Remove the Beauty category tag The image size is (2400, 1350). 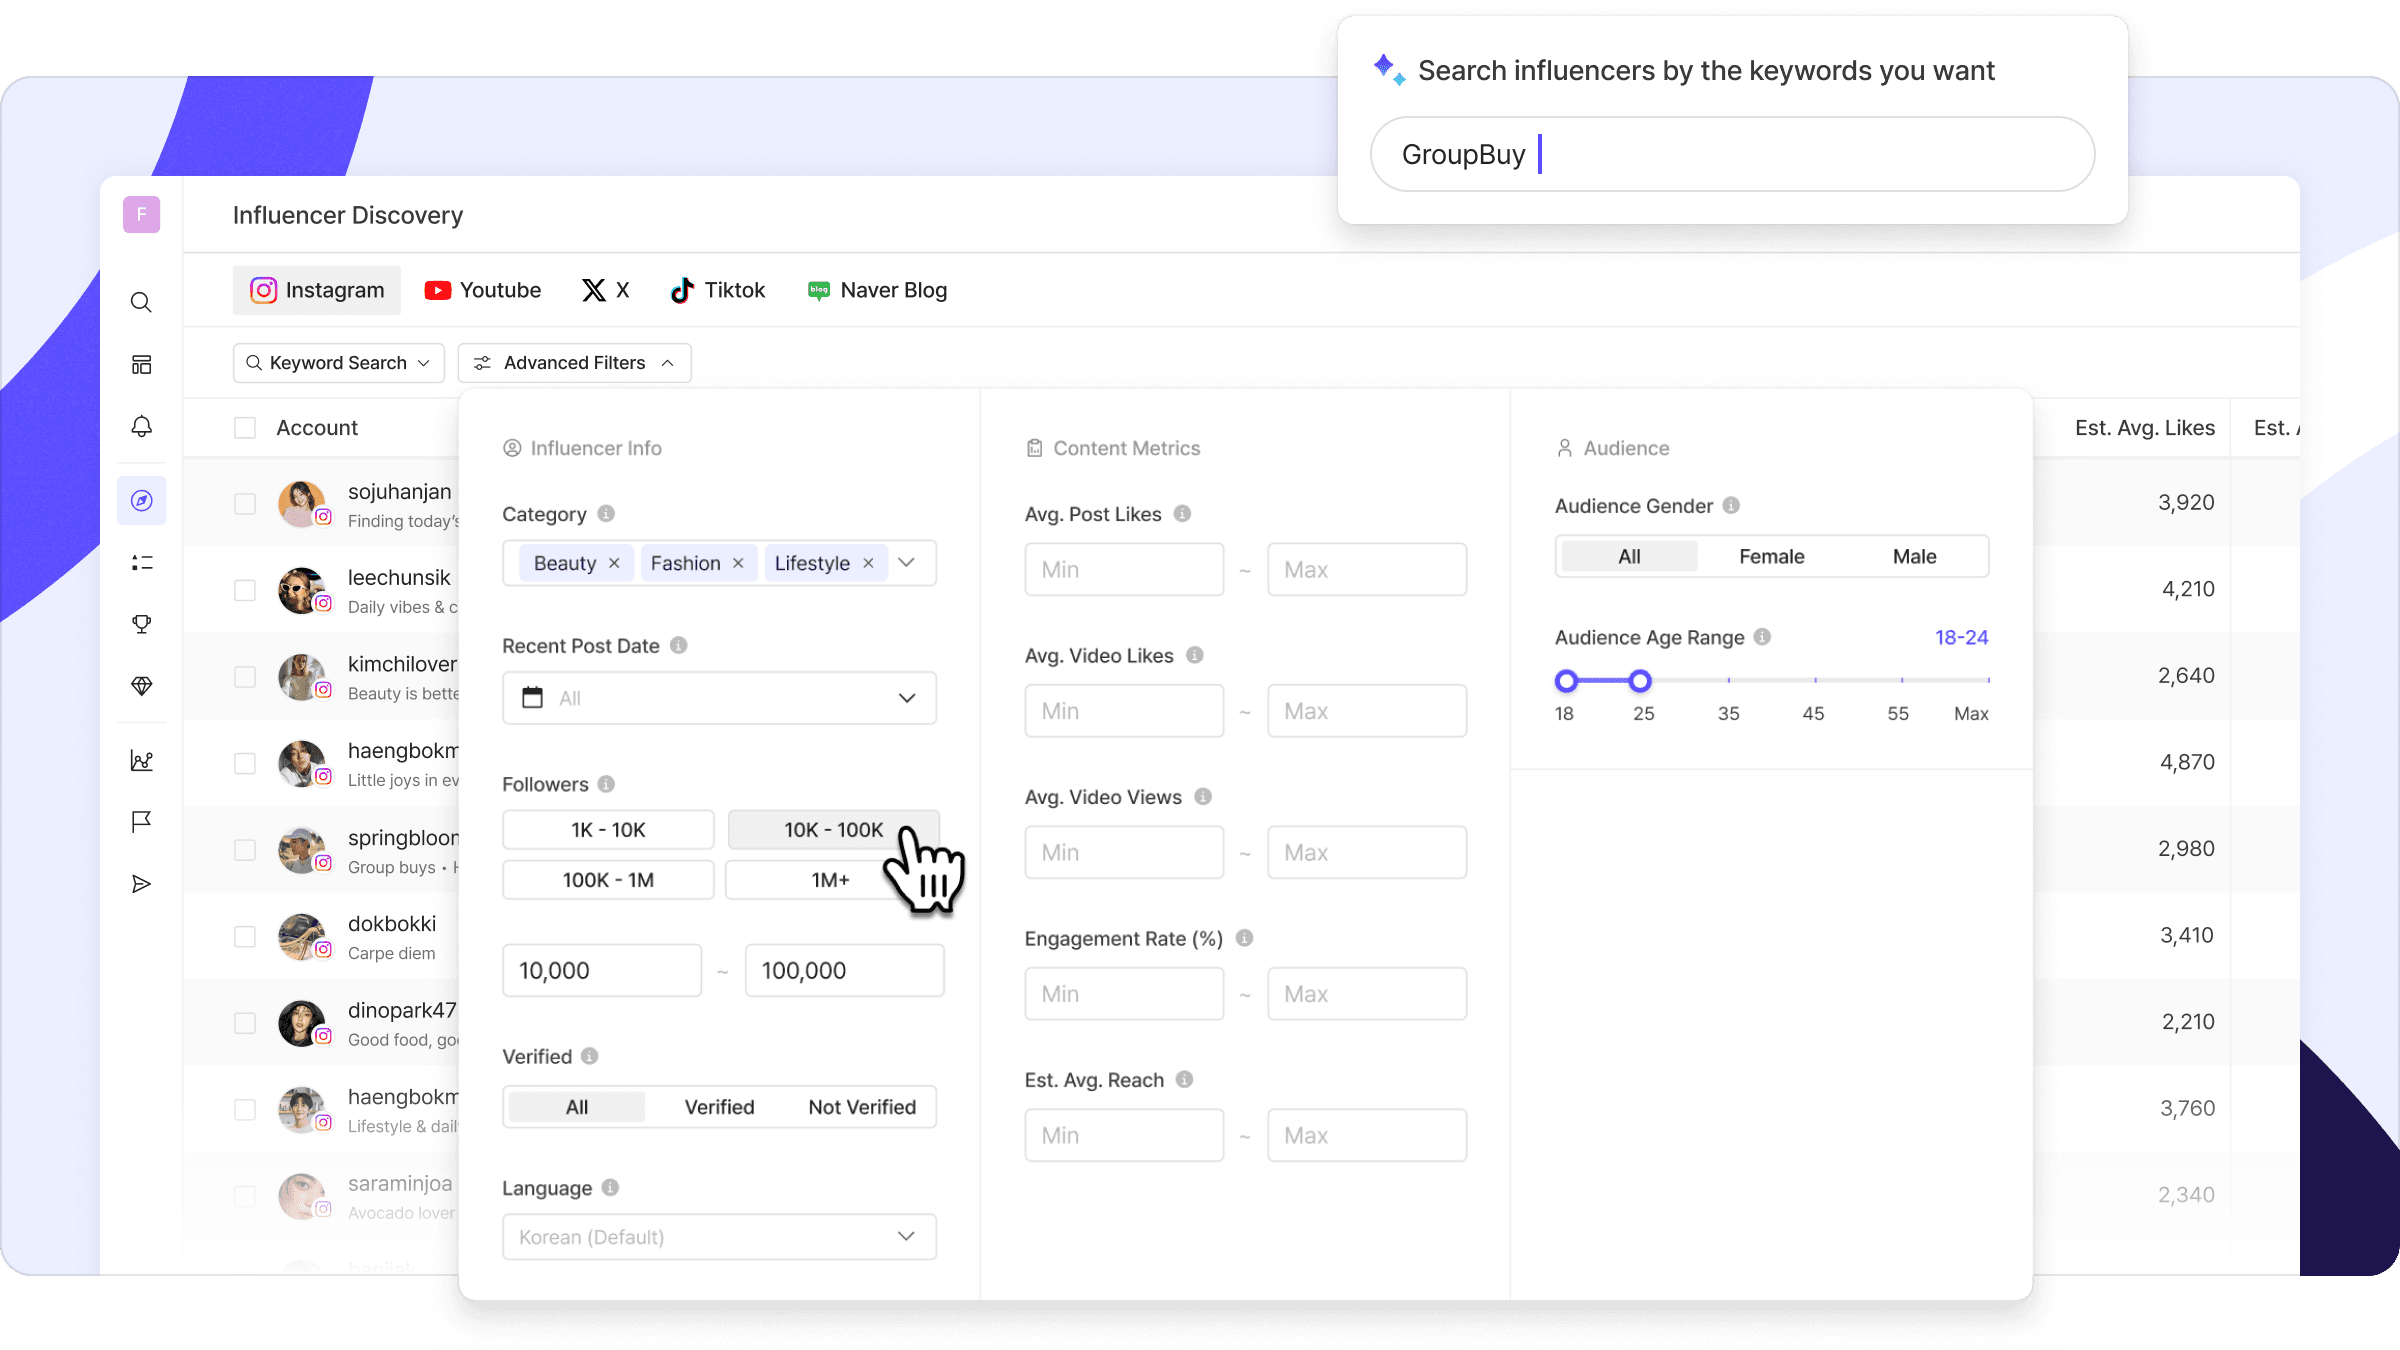pos(614,563)
